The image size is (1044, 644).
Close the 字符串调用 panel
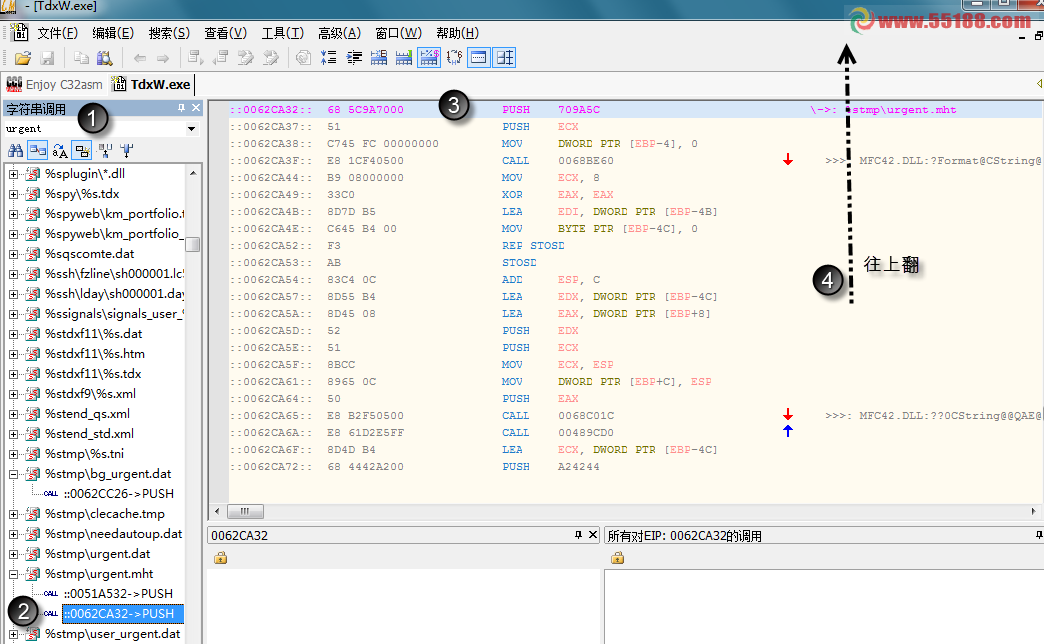point(196,108)
